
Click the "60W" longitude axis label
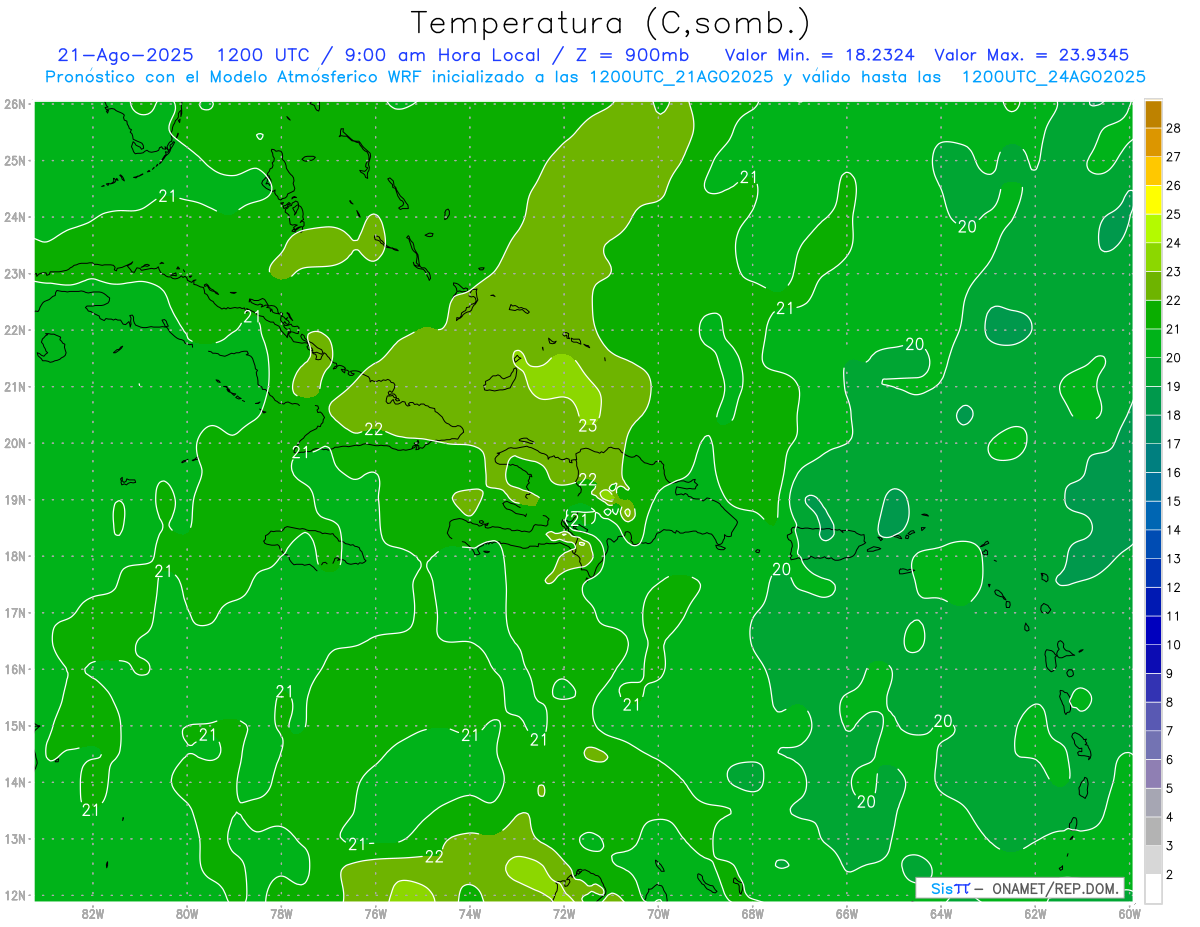(1130, 913)
